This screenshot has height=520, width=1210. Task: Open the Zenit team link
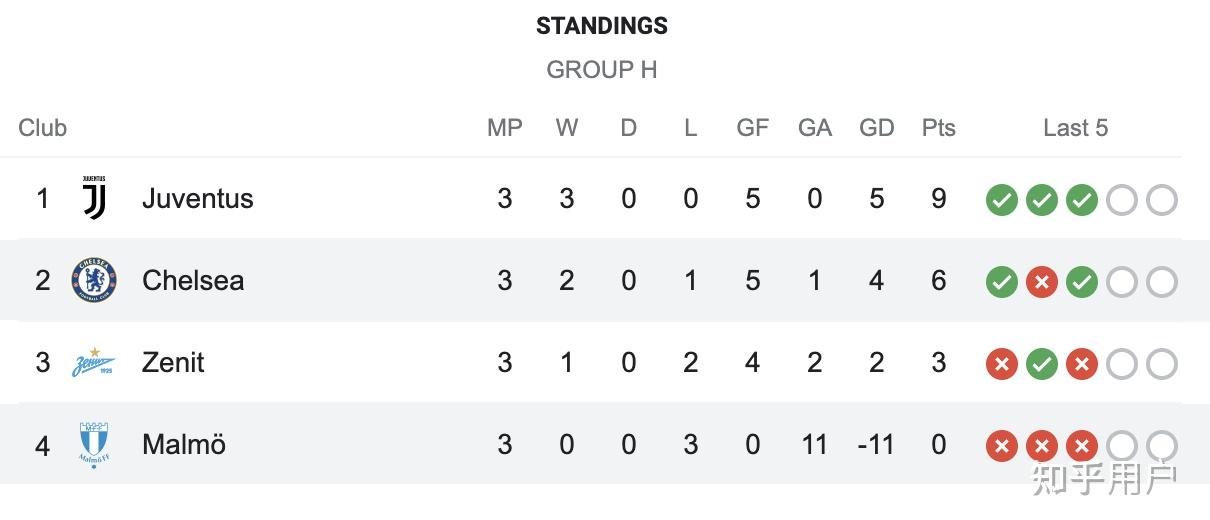173,362
